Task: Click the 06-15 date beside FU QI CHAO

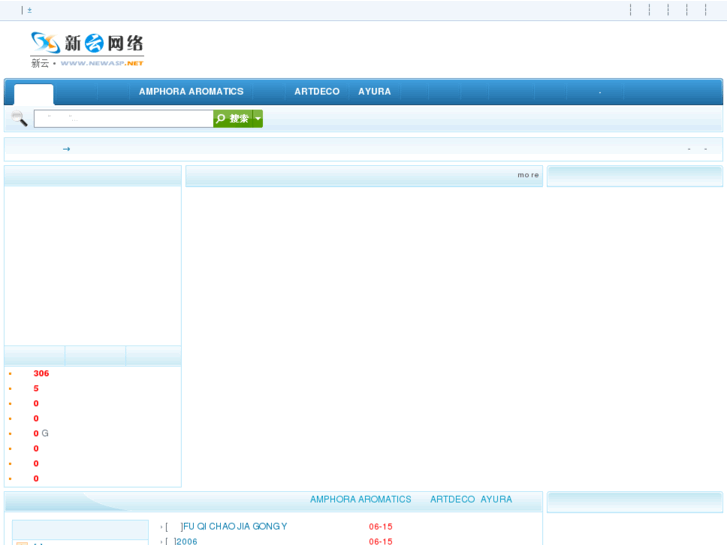Action: coord(381,526)
